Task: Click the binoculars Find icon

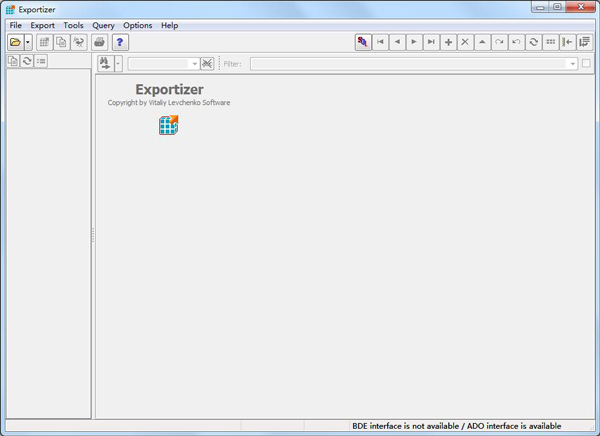Action: 106,64
